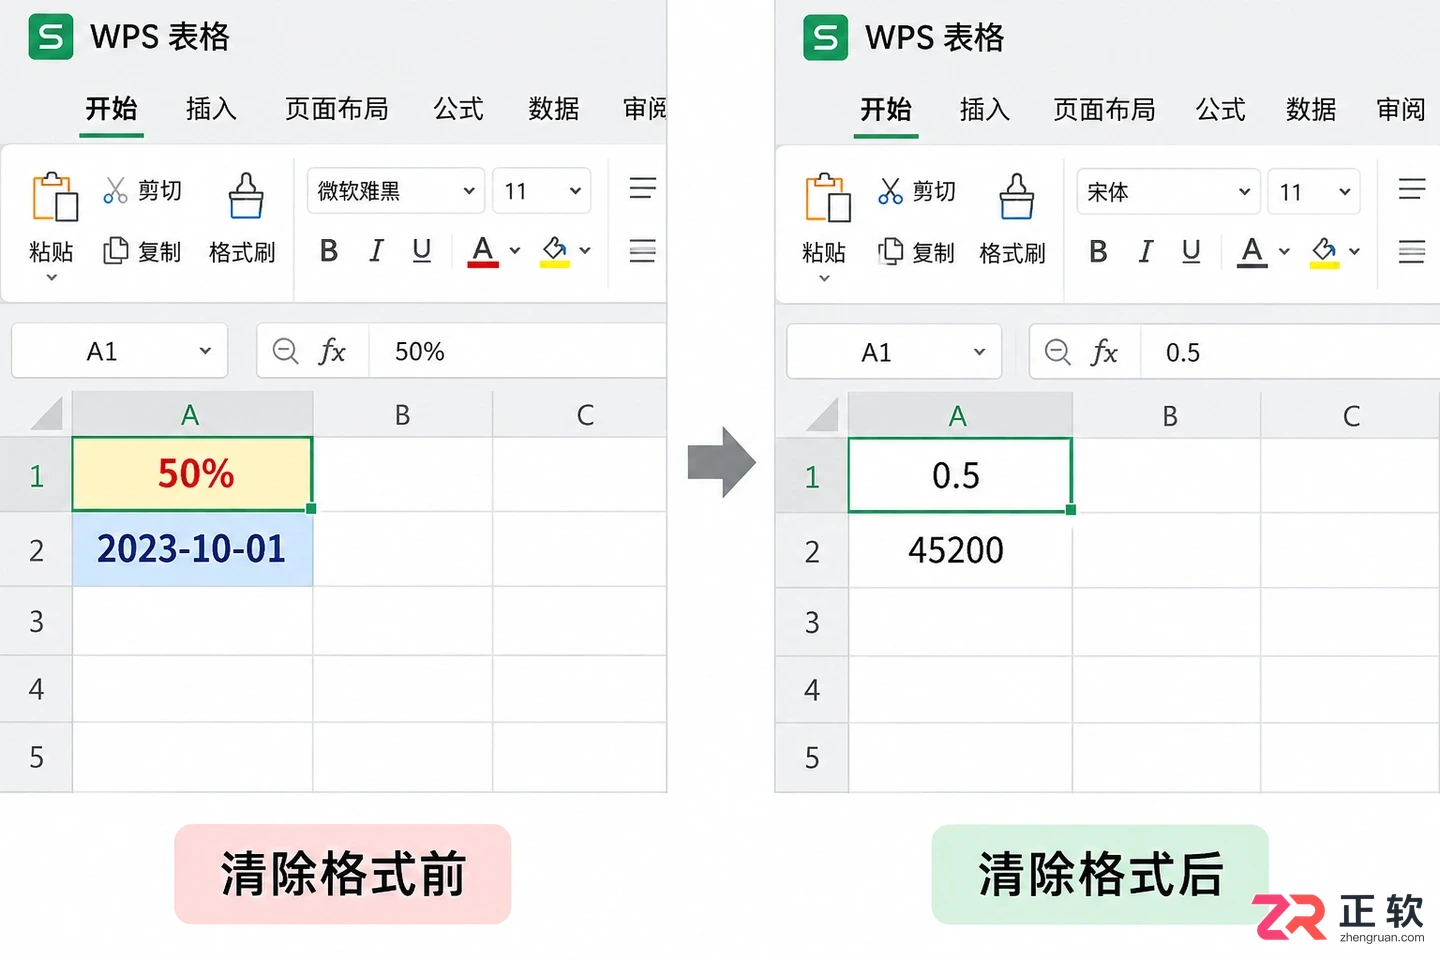Click the Paste clipboard icon in right window
This screenshot has width=1440, height=960.
coord(828,196)
